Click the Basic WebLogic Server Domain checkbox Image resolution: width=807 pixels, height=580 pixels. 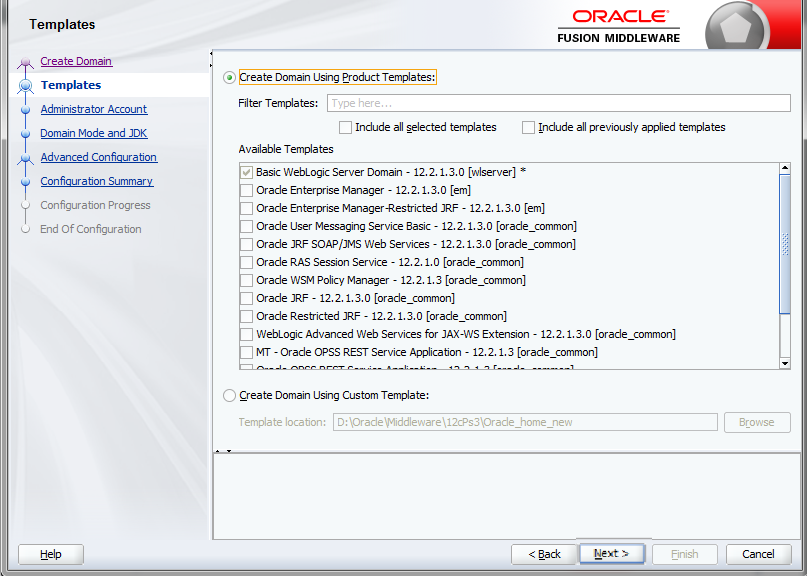[247, 172]
